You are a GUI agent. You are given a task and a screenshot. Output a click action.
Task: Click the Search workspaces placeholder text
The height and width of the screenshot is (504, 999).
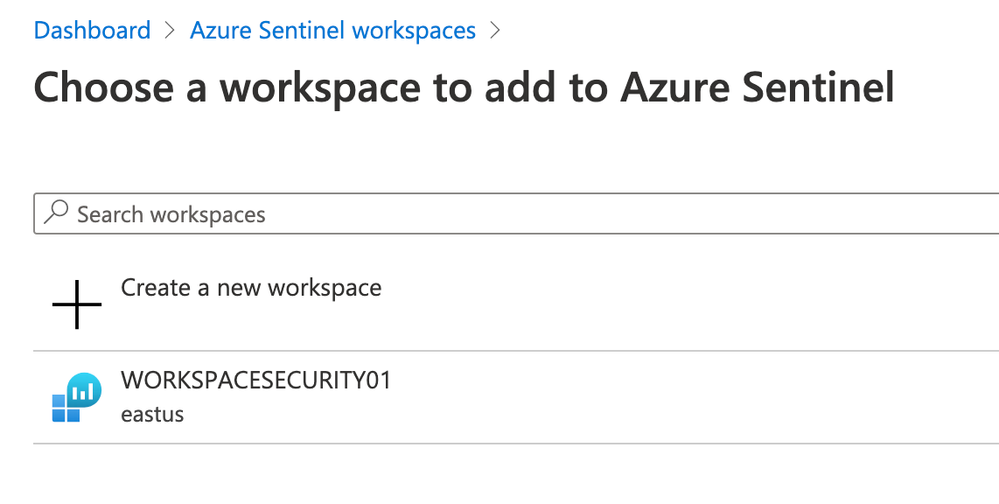click(x=171, y=214)
